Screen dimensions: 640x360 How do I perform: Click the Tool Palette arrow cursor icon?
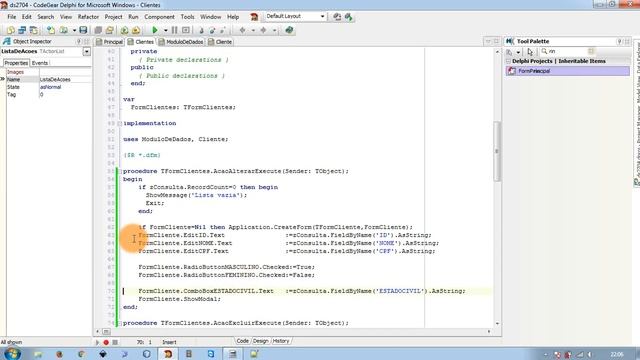[x=530, y=51]
